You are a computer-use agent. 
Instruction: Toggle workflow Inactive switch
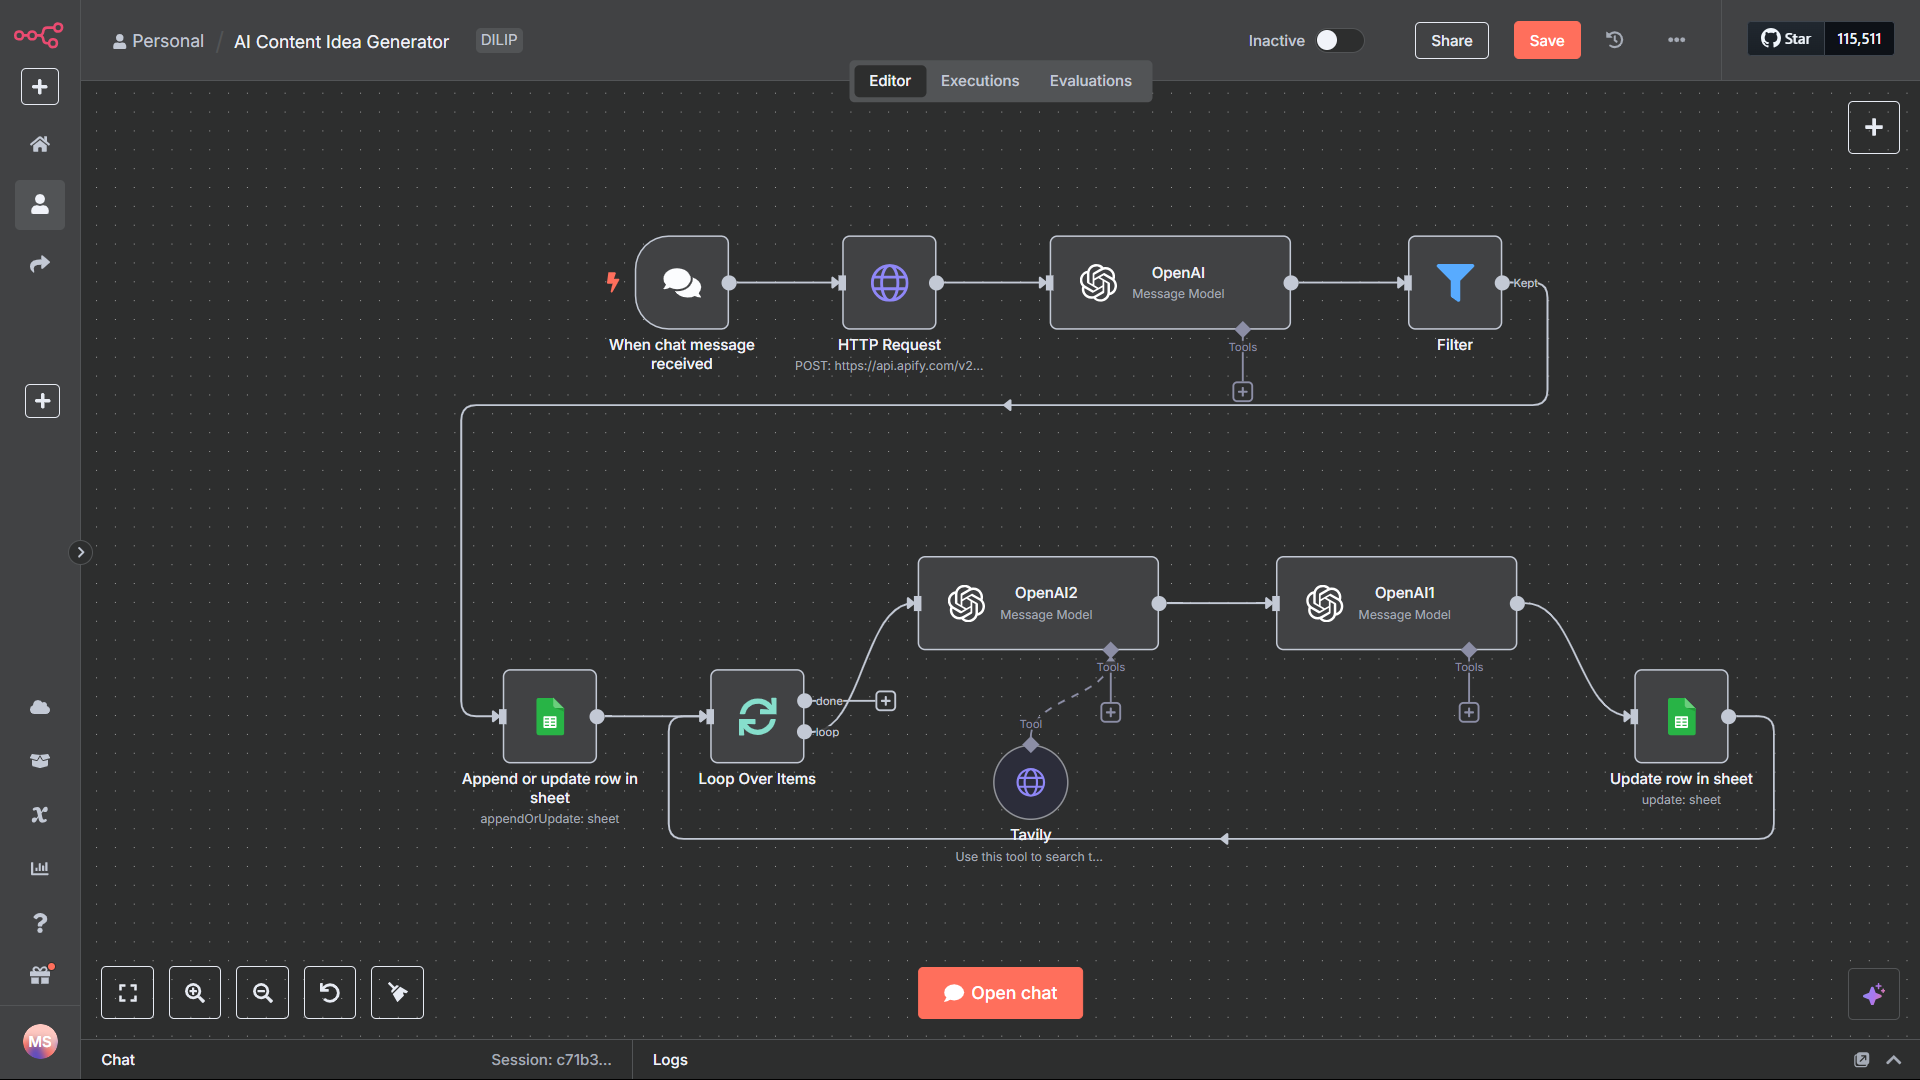pyautogui.click(x=1339, y=40)
